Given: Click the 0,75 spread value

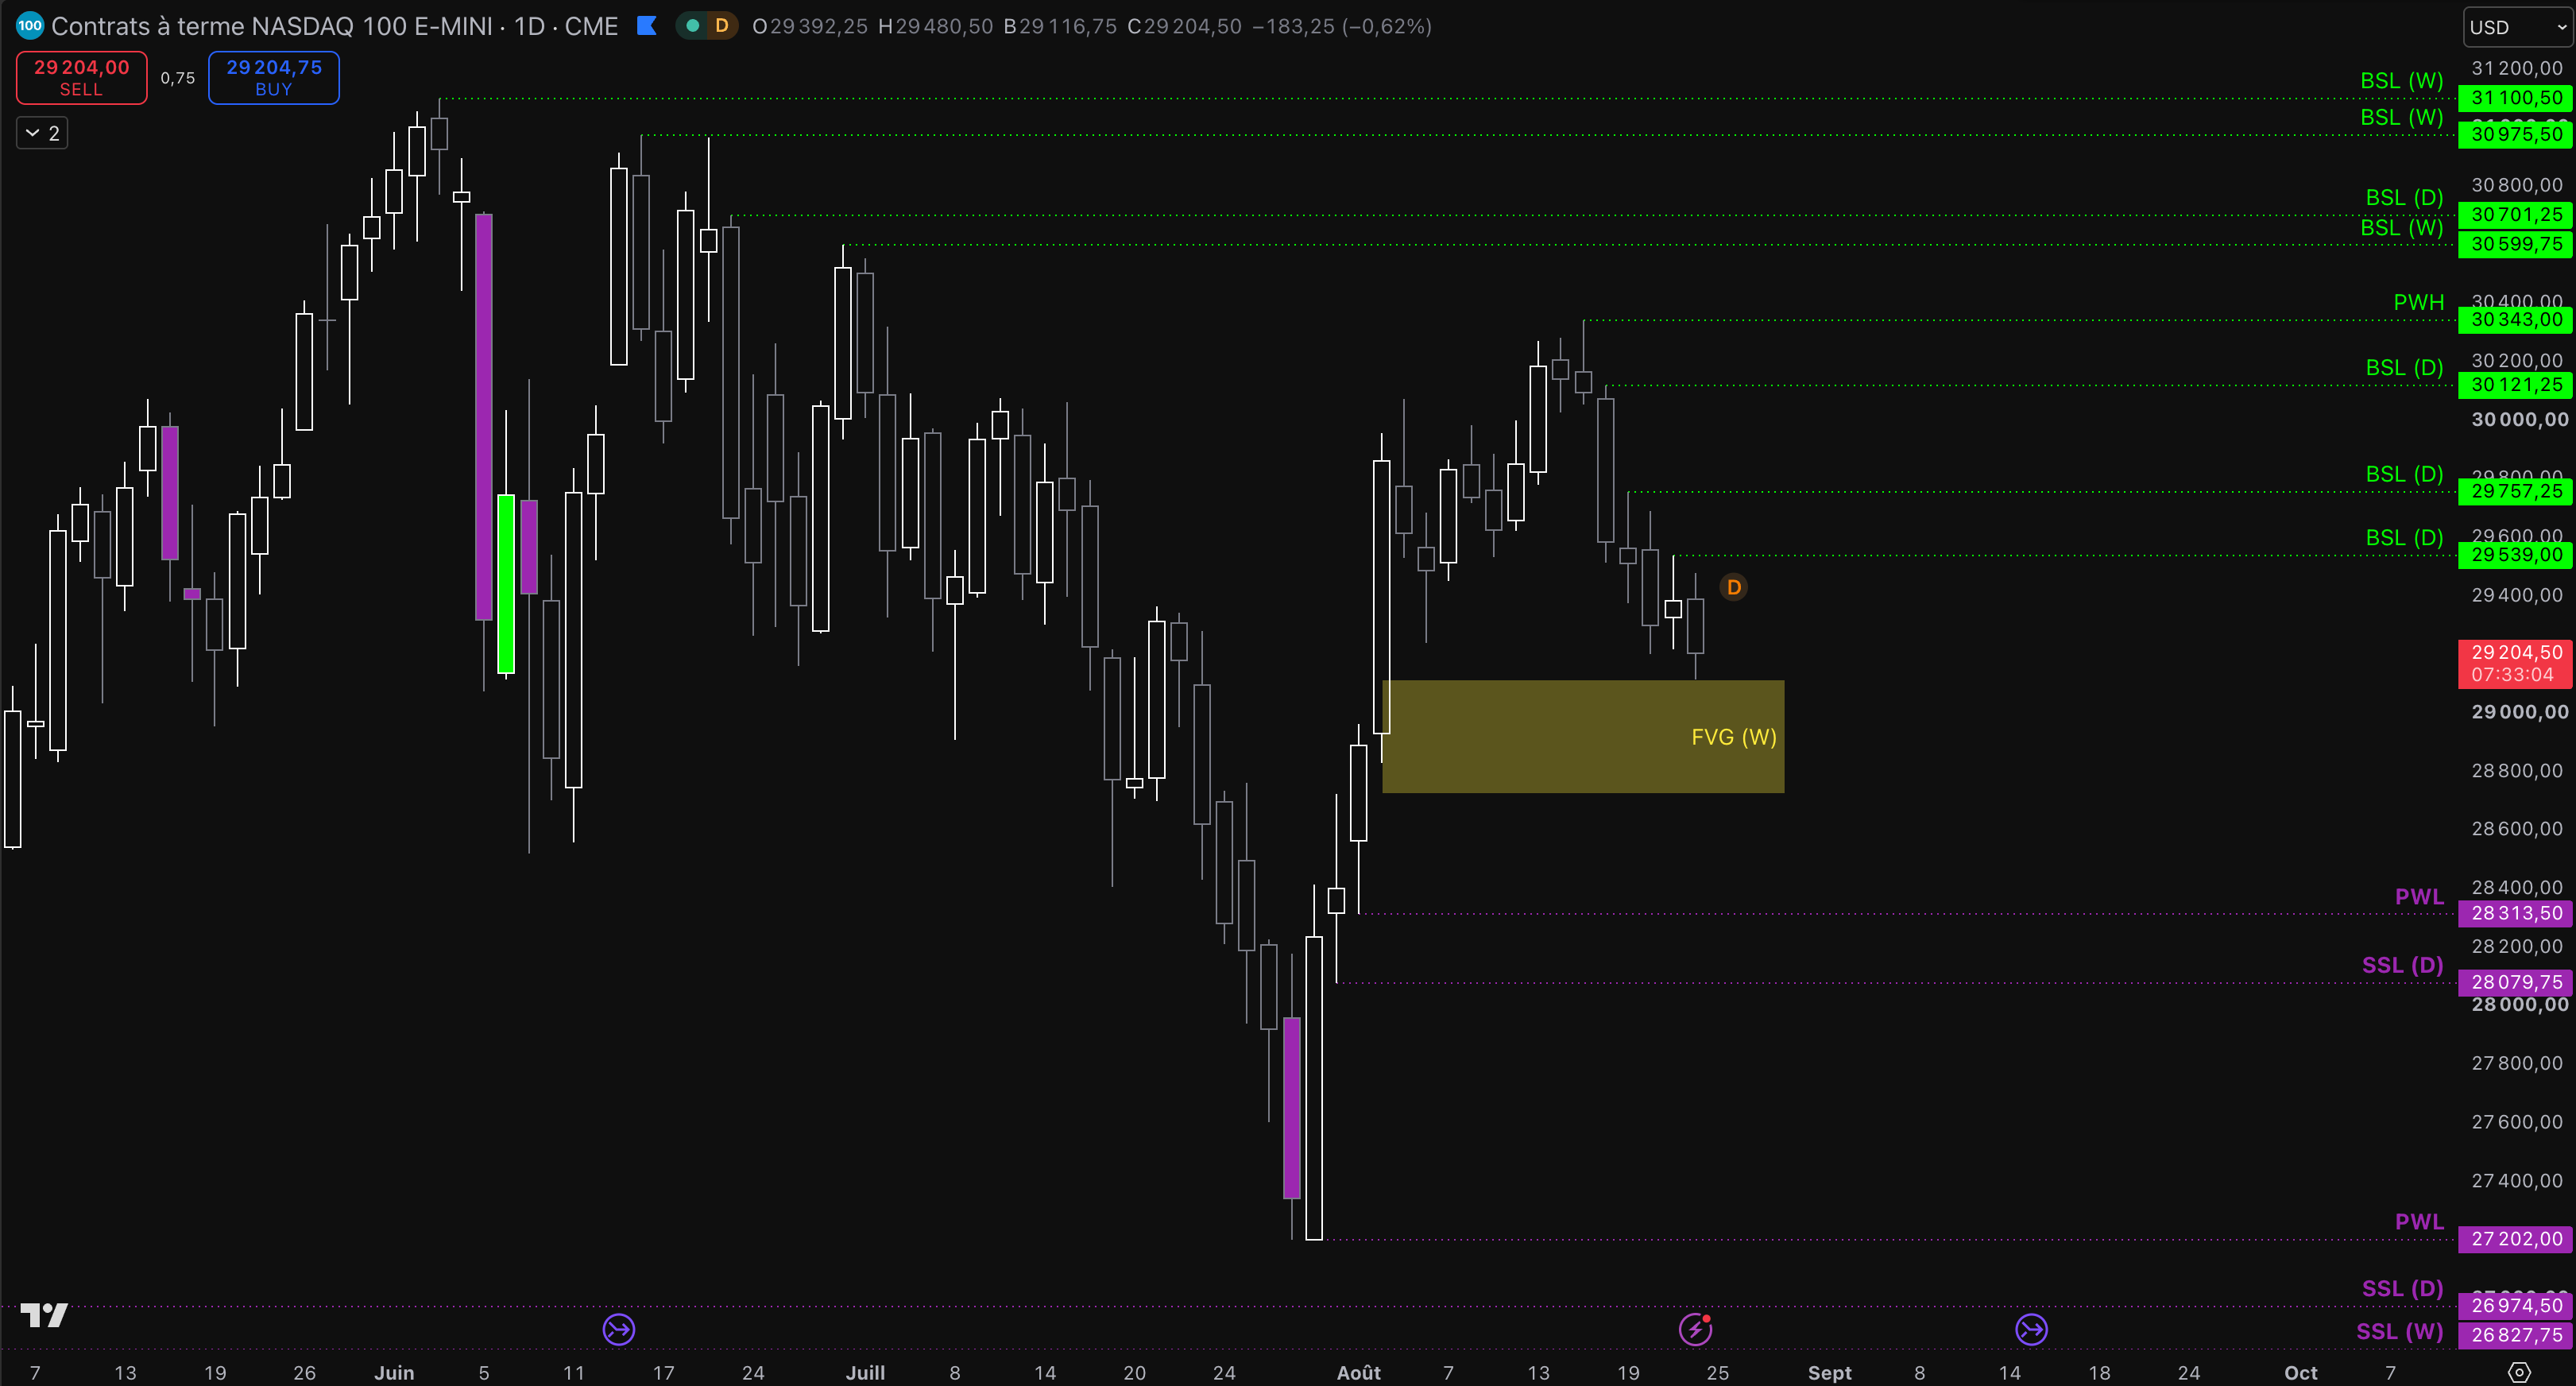Looking at the screenshot, I should point(178,78).
